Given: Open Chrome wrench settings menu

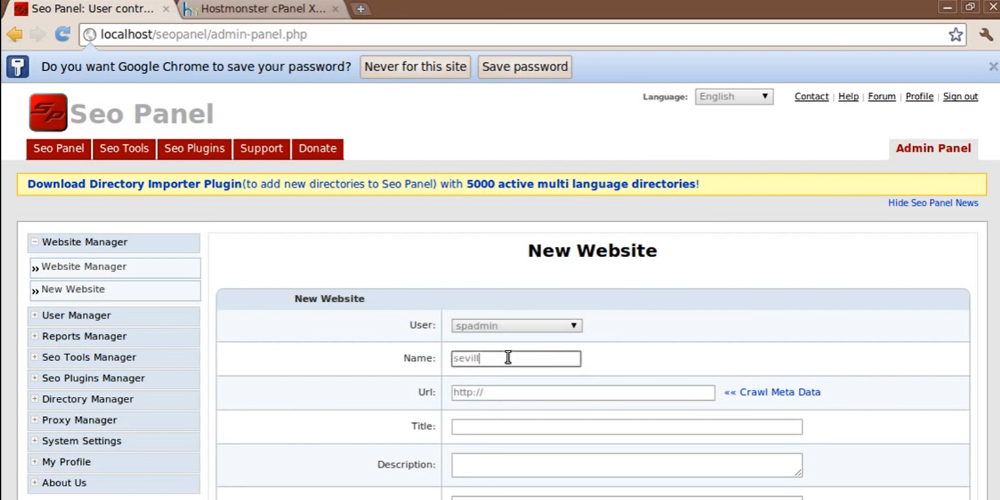Looking at the screenshot, I should pyautogui.click(x=986, y=34).
